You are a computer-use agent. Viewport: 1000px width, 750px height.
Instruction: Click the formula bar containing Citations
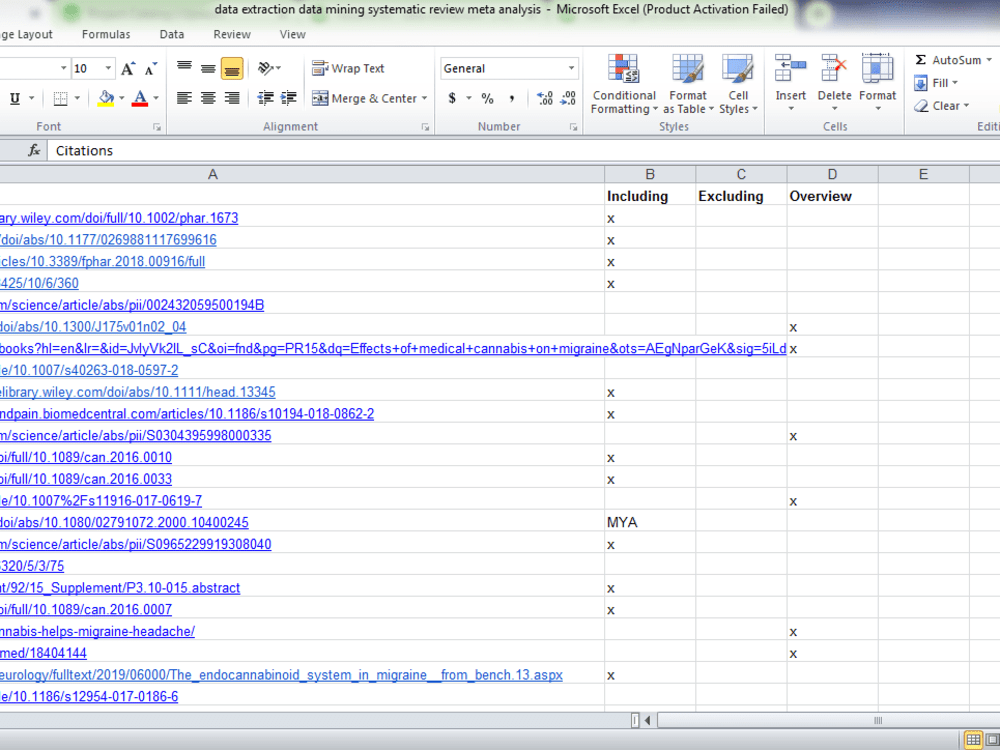(x=523, y=151)
